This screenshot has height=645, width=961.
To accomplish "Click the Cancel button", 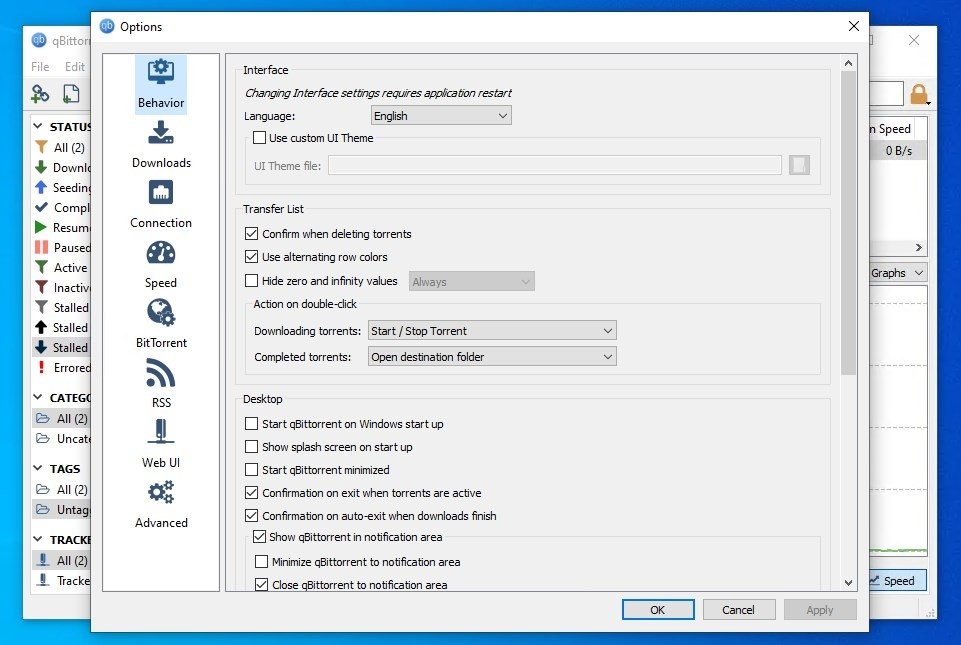I will pos(738,610).
